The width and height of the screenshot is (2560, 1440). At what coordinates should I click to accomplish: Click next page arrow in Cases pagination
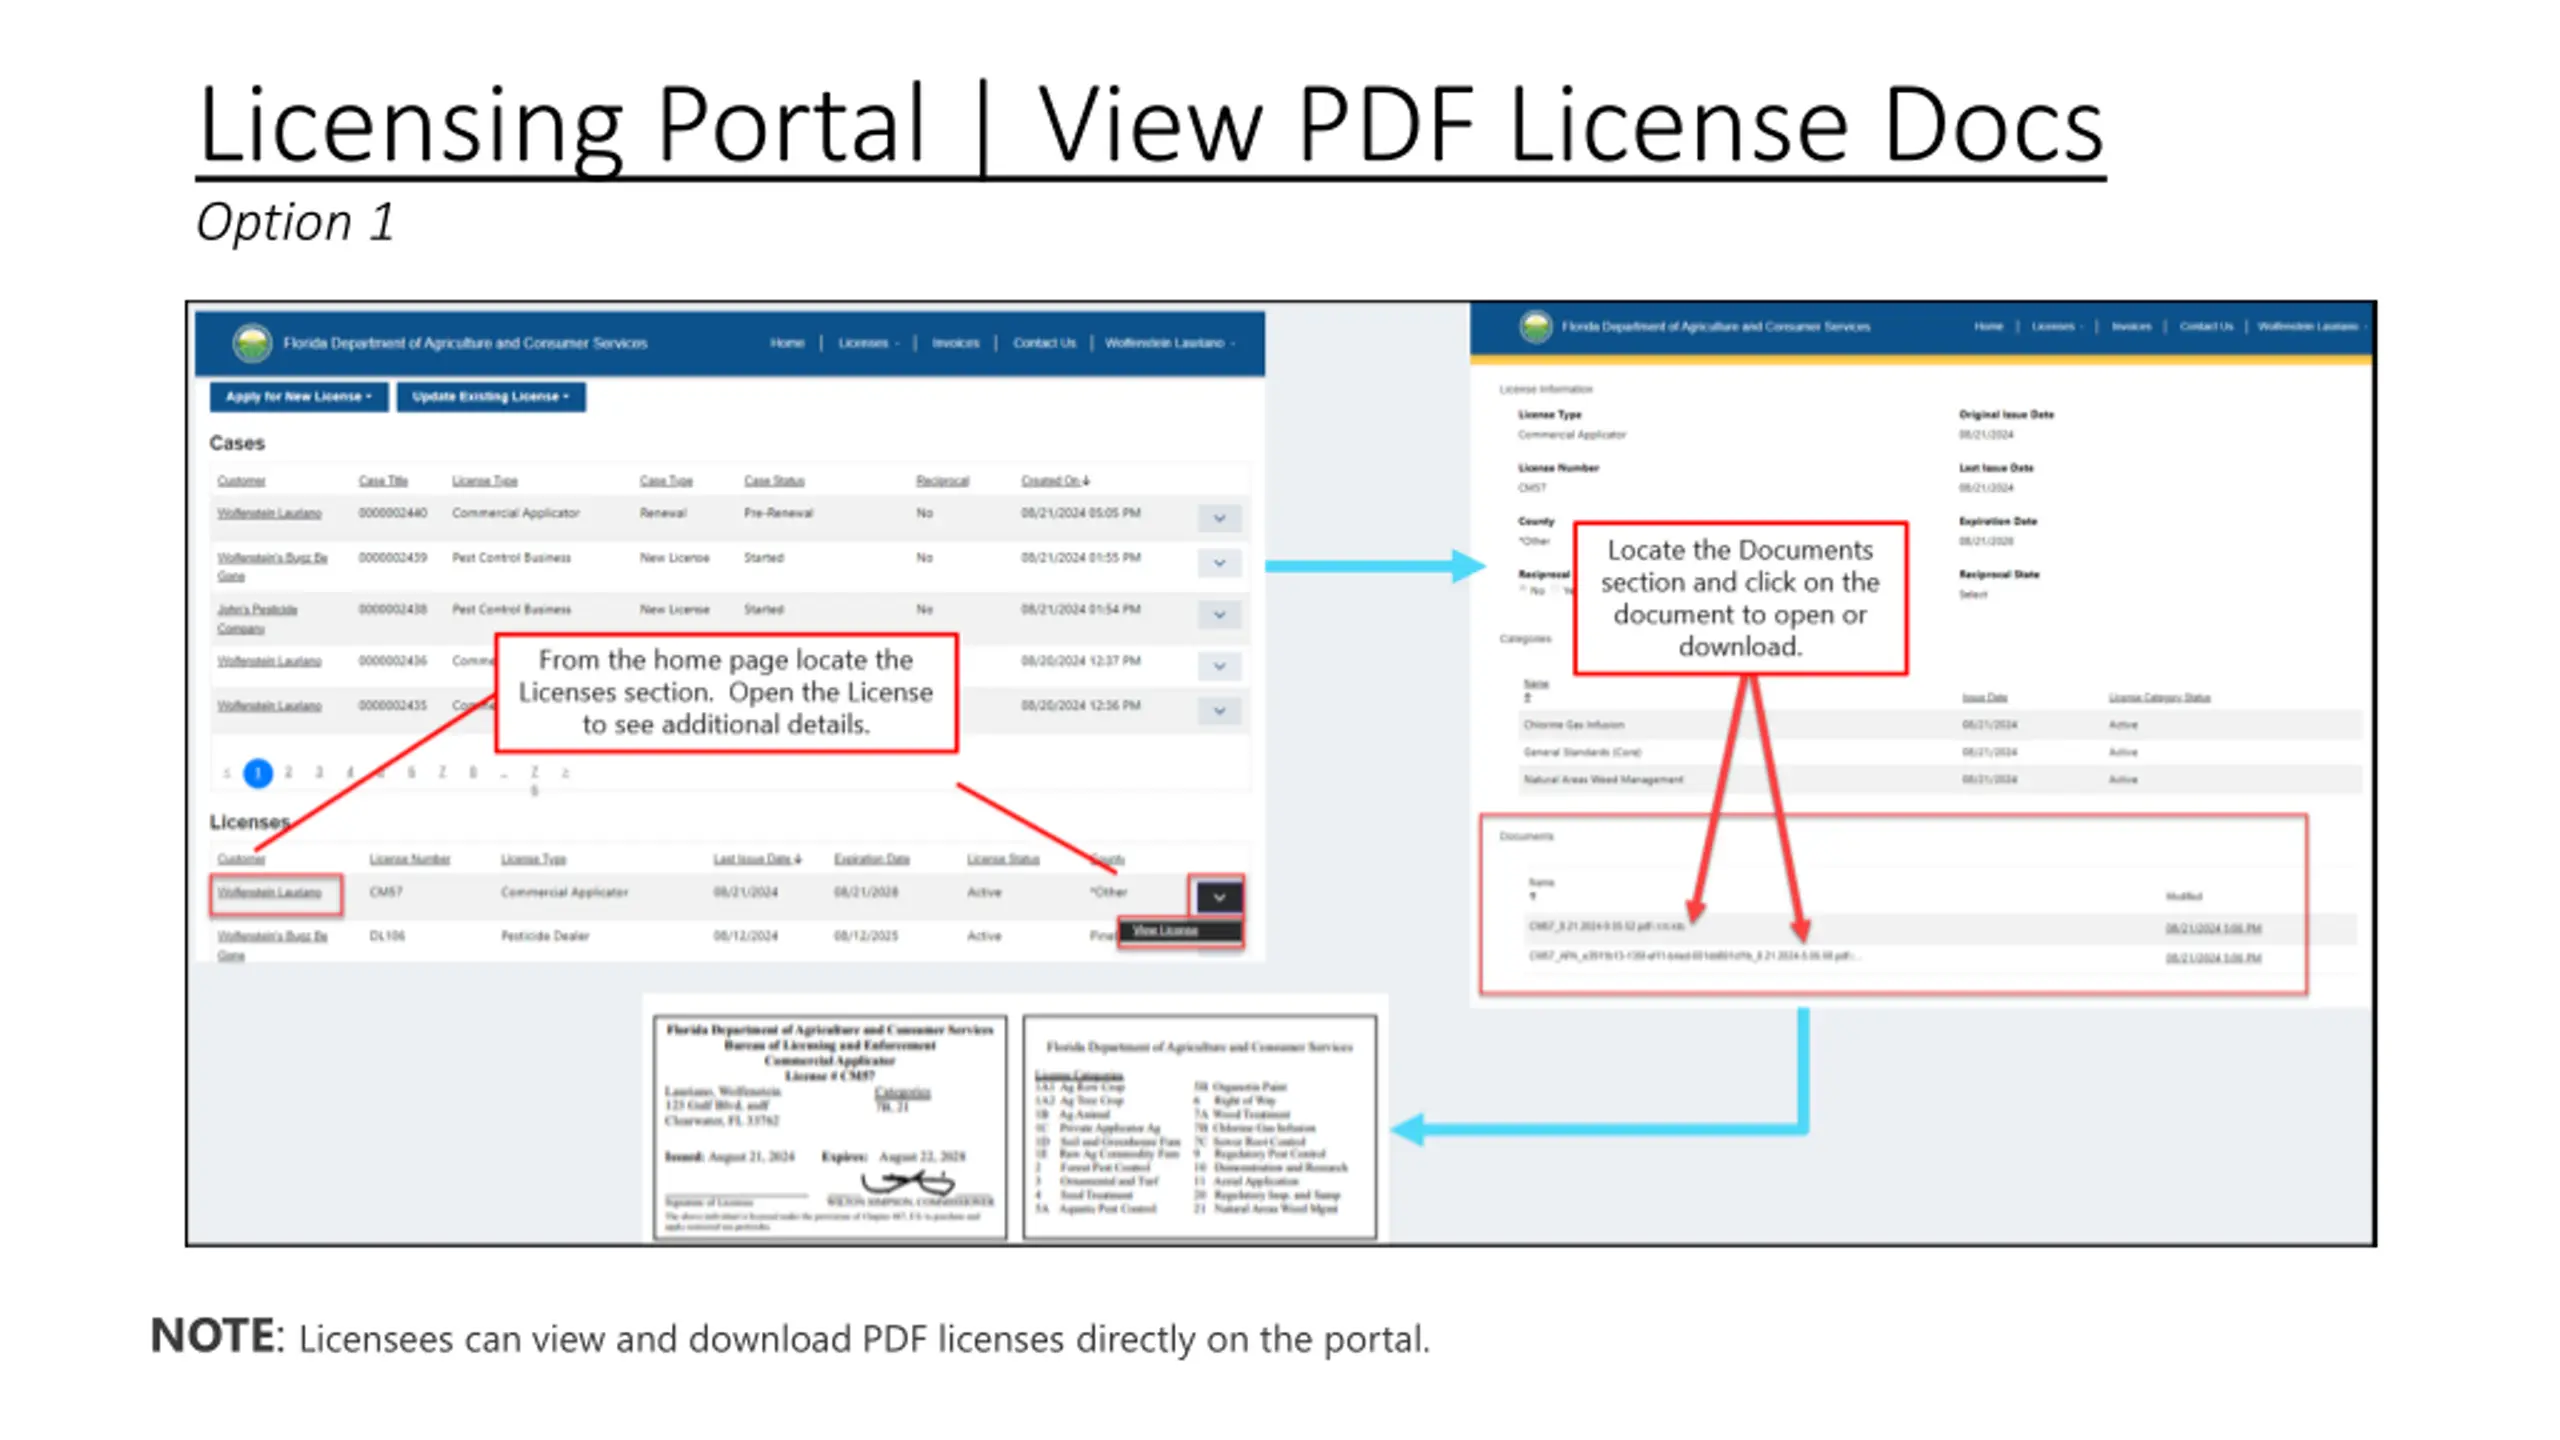coord(565,772)
